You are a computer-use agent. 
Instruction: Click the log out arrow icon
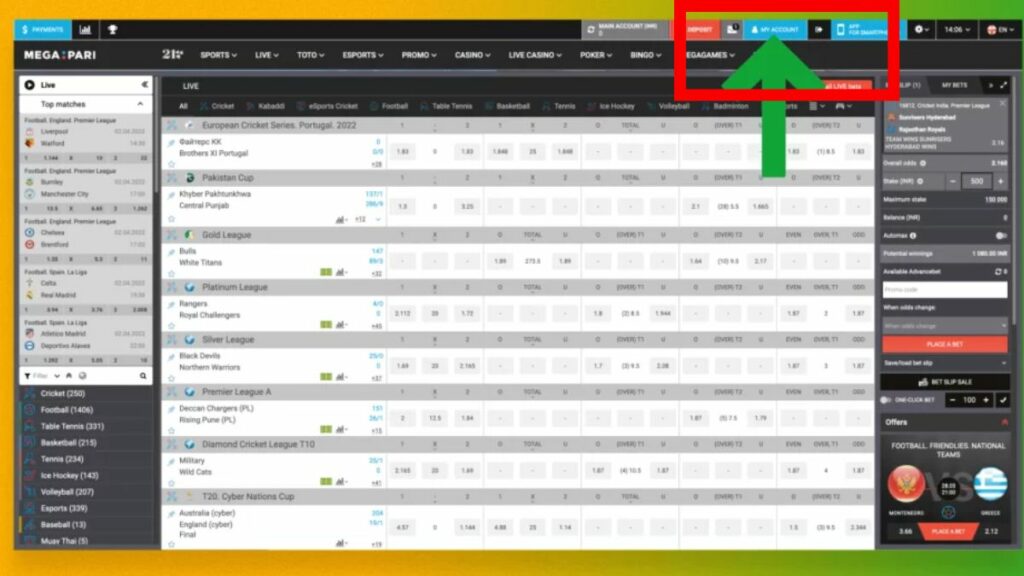(x=818, y=29)
